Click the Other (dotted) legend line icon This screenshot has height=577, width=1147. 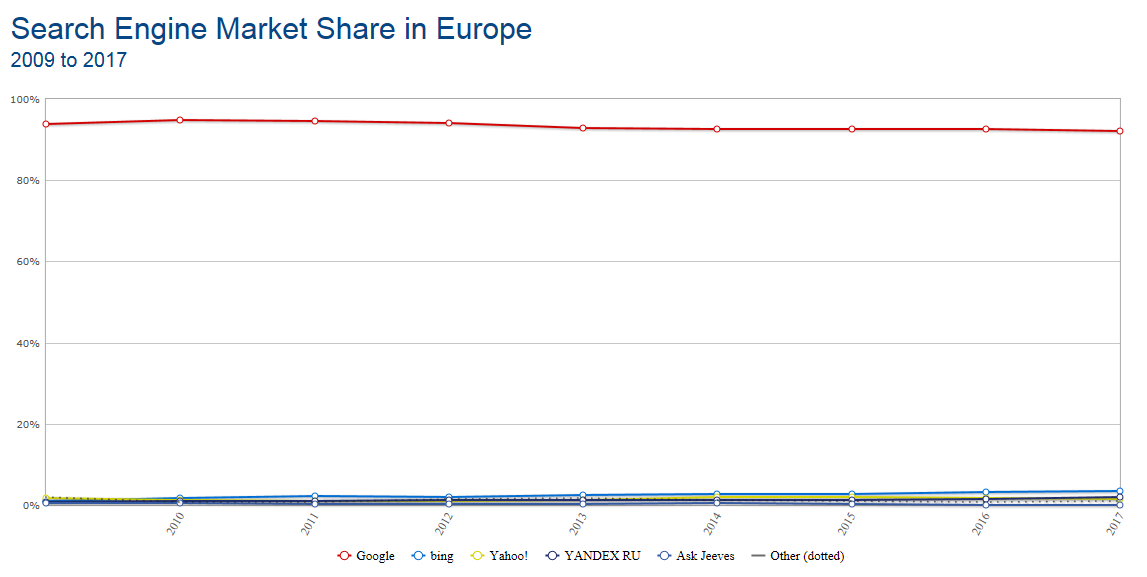758,556
